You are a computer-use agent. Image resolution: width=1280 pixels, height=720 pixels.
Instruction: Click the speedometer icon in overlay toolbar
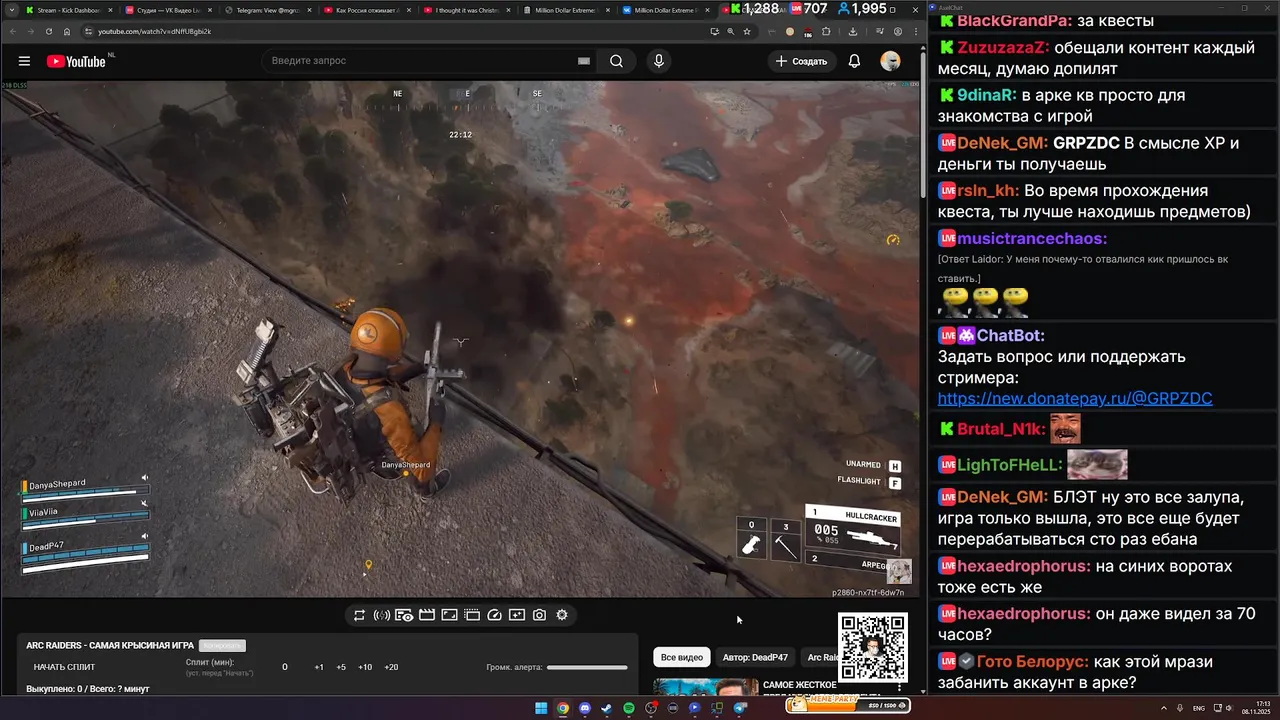[x=494, y=615]
